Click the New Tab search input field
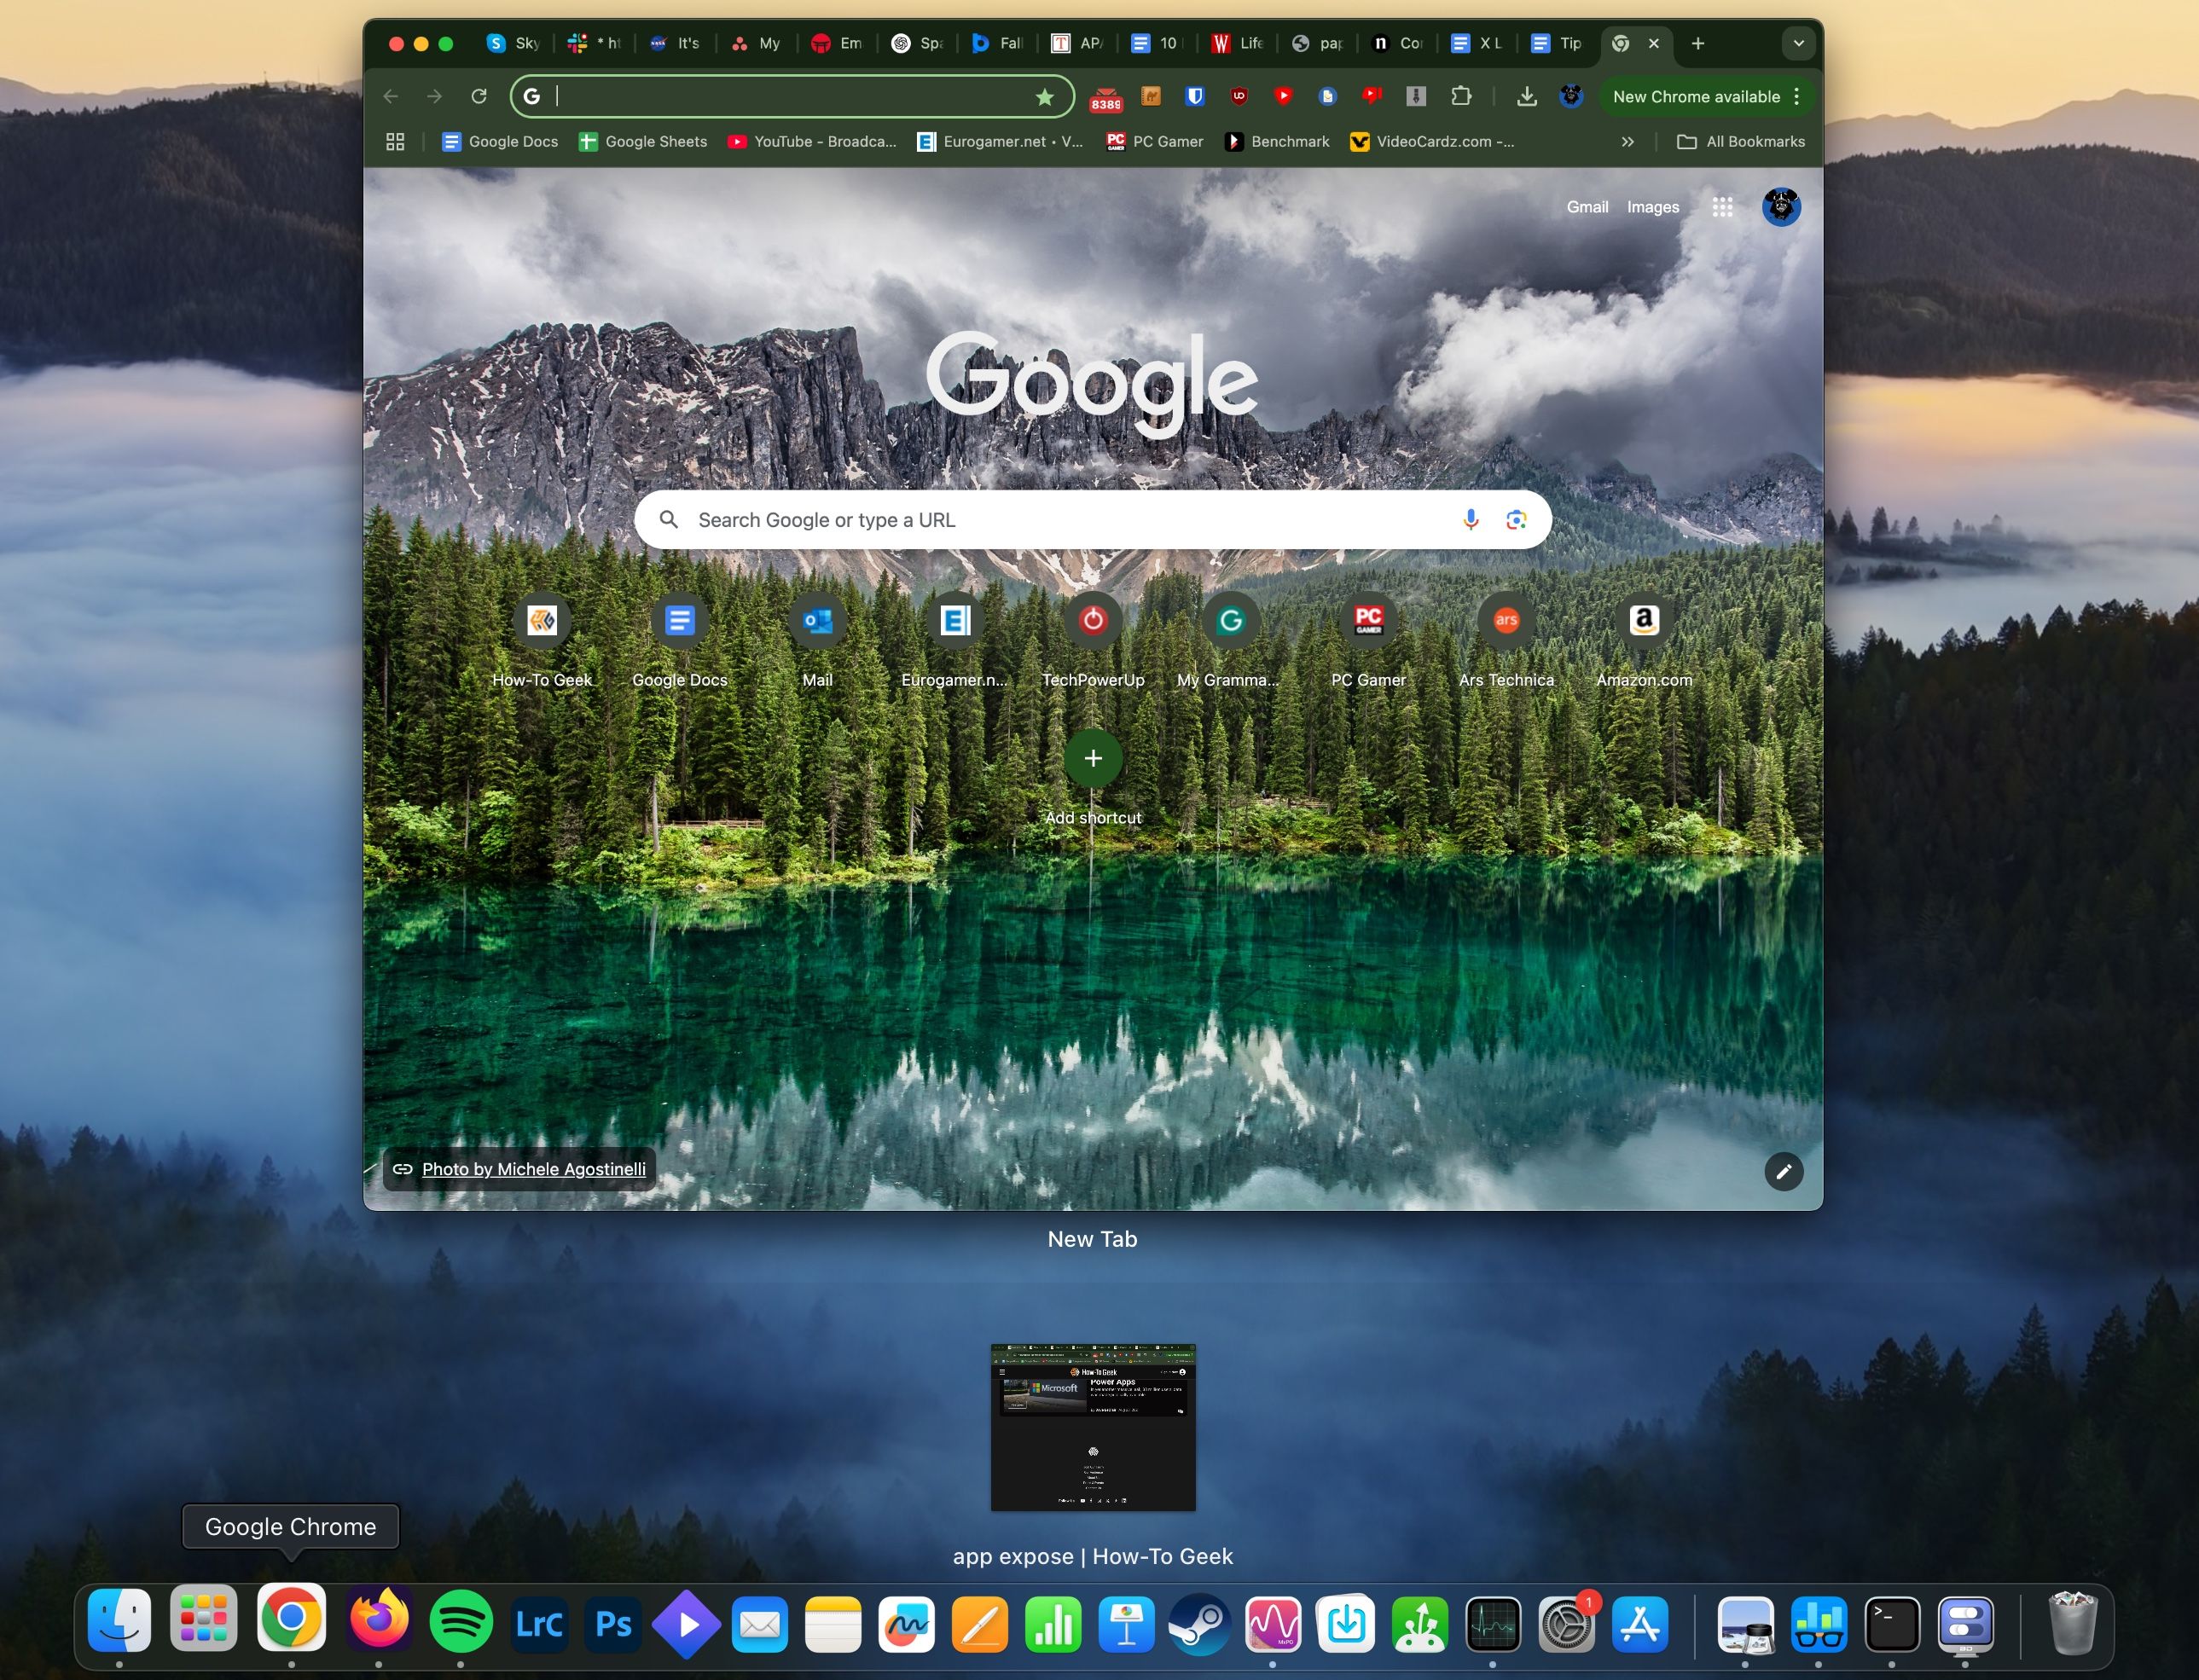Screen dimensions: 2199x1680 coord(1091,518)
